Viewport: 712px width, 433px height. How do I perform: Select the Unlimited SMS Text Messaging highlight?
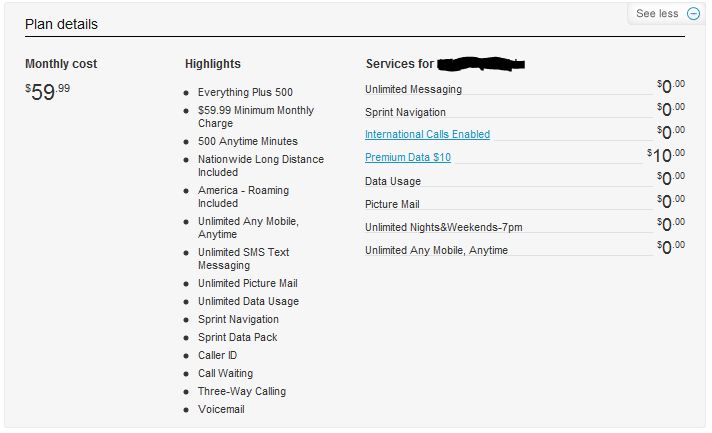243,259
